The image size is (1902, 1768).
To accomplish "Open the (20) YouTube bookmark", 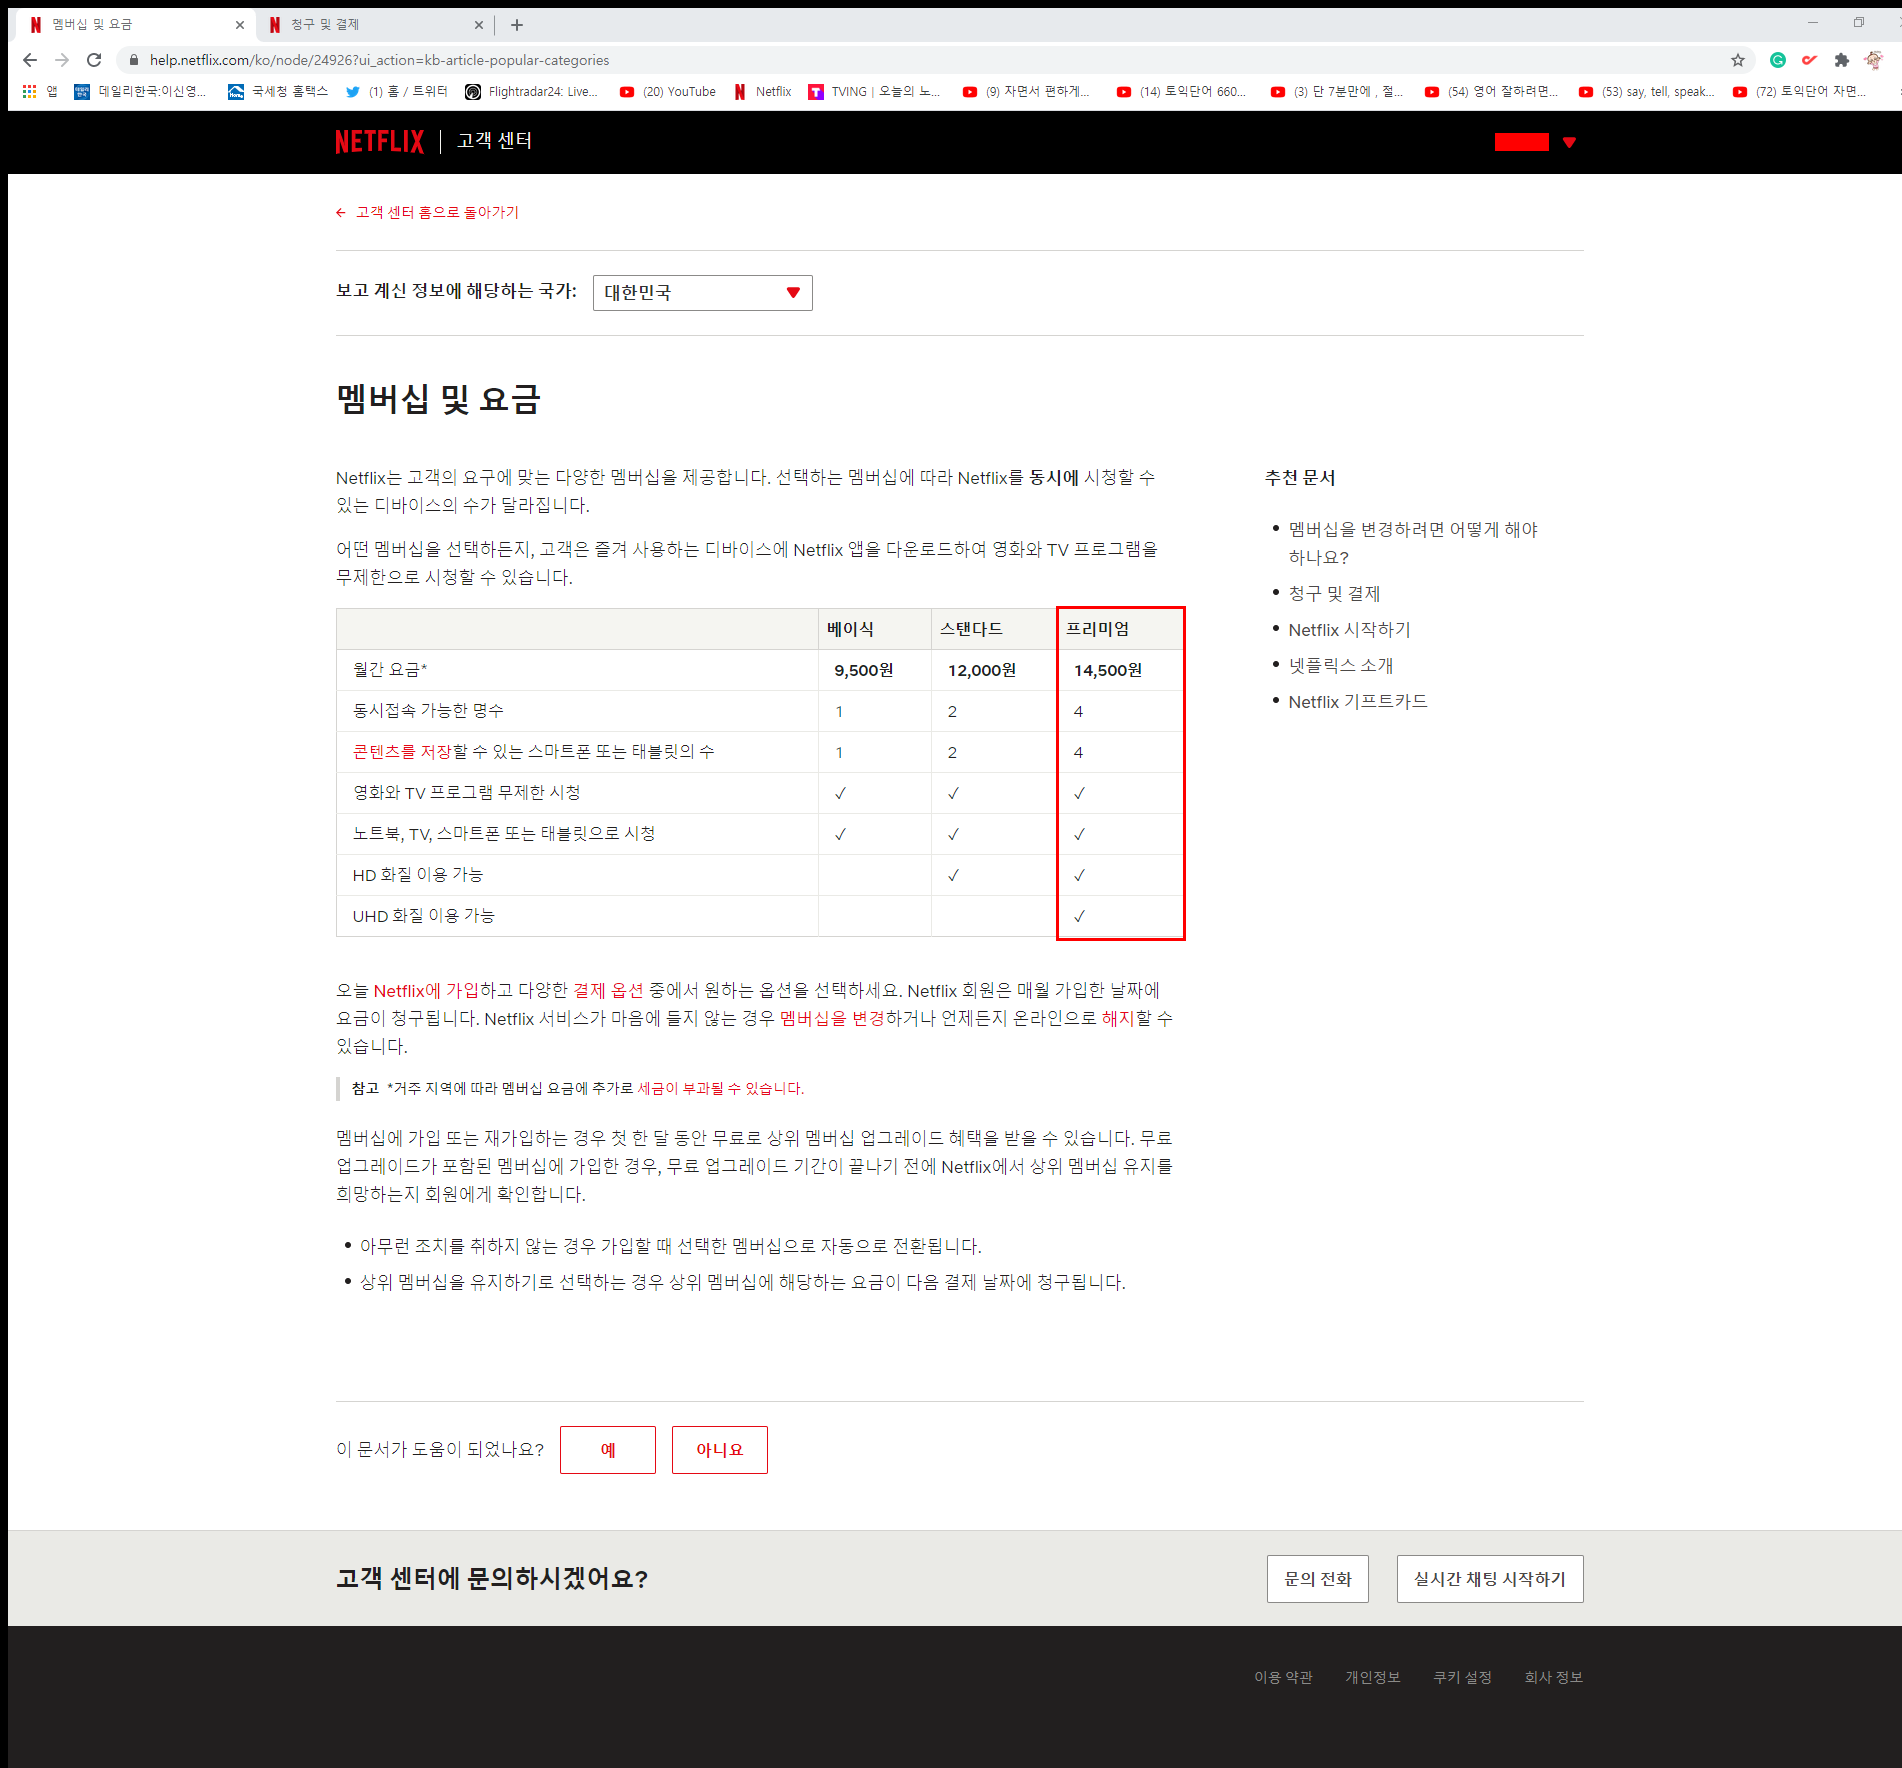I will [x=668, y=91].
